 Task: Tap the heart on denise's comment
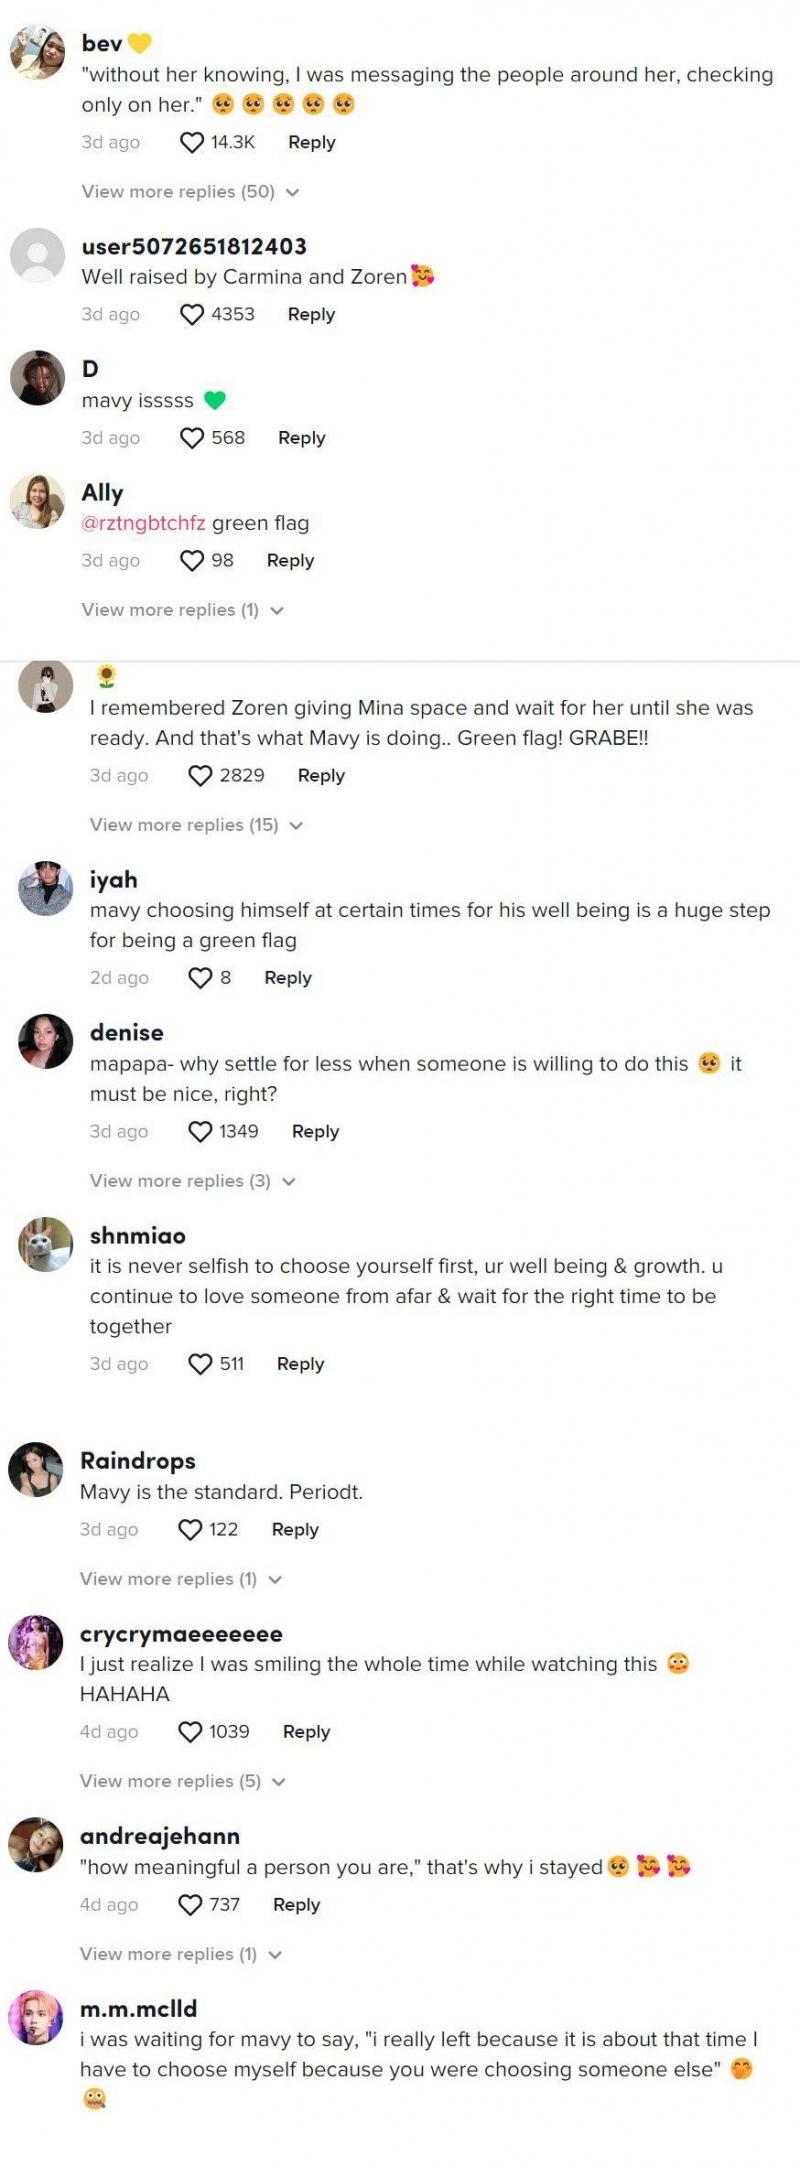coord(200,1132)
